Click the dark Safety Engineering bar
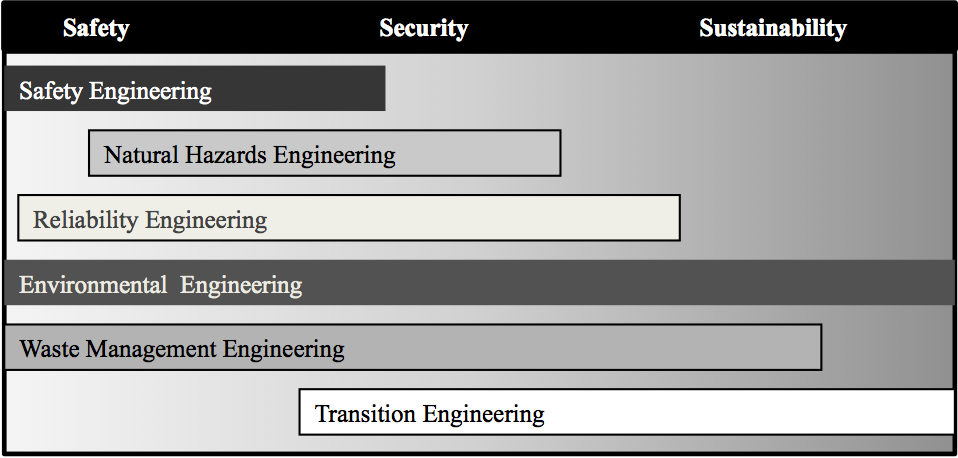The image size is (958, 458). [195, 89]
